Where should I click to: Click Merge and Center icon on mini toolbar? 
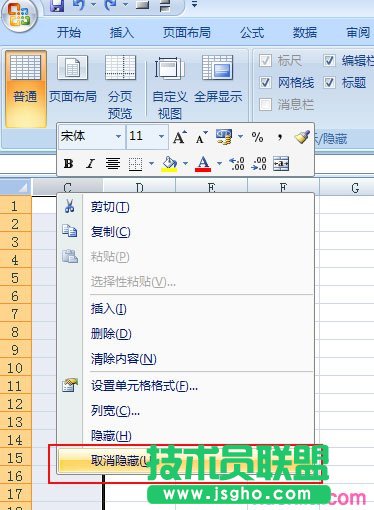281,164
